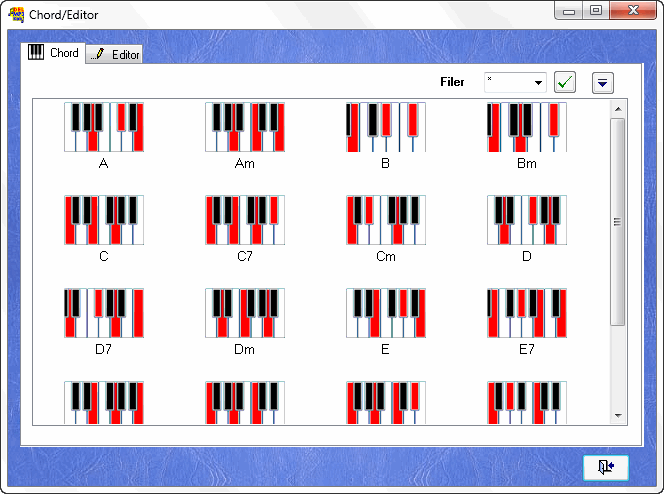Select the B chord keyboard diagram

point(386,127)
